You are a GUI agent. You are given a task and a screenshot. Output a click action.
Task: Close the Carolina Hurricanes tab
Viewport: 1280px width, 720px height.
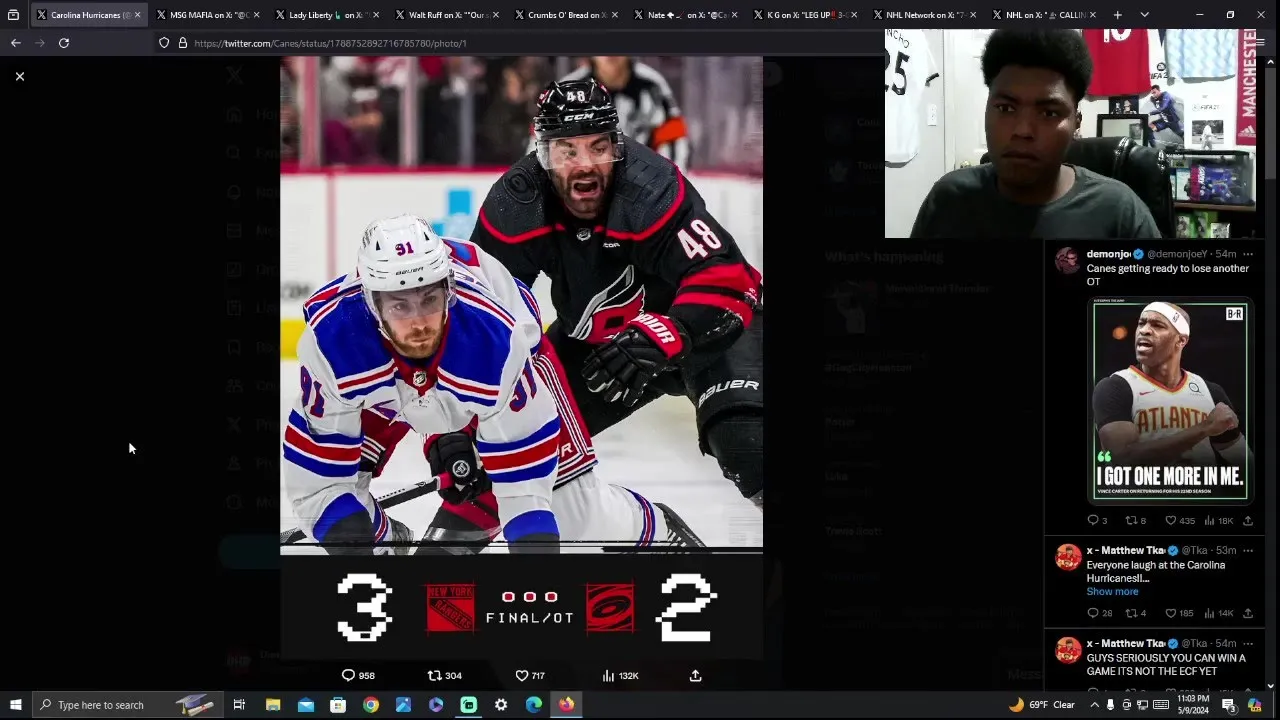137,15
